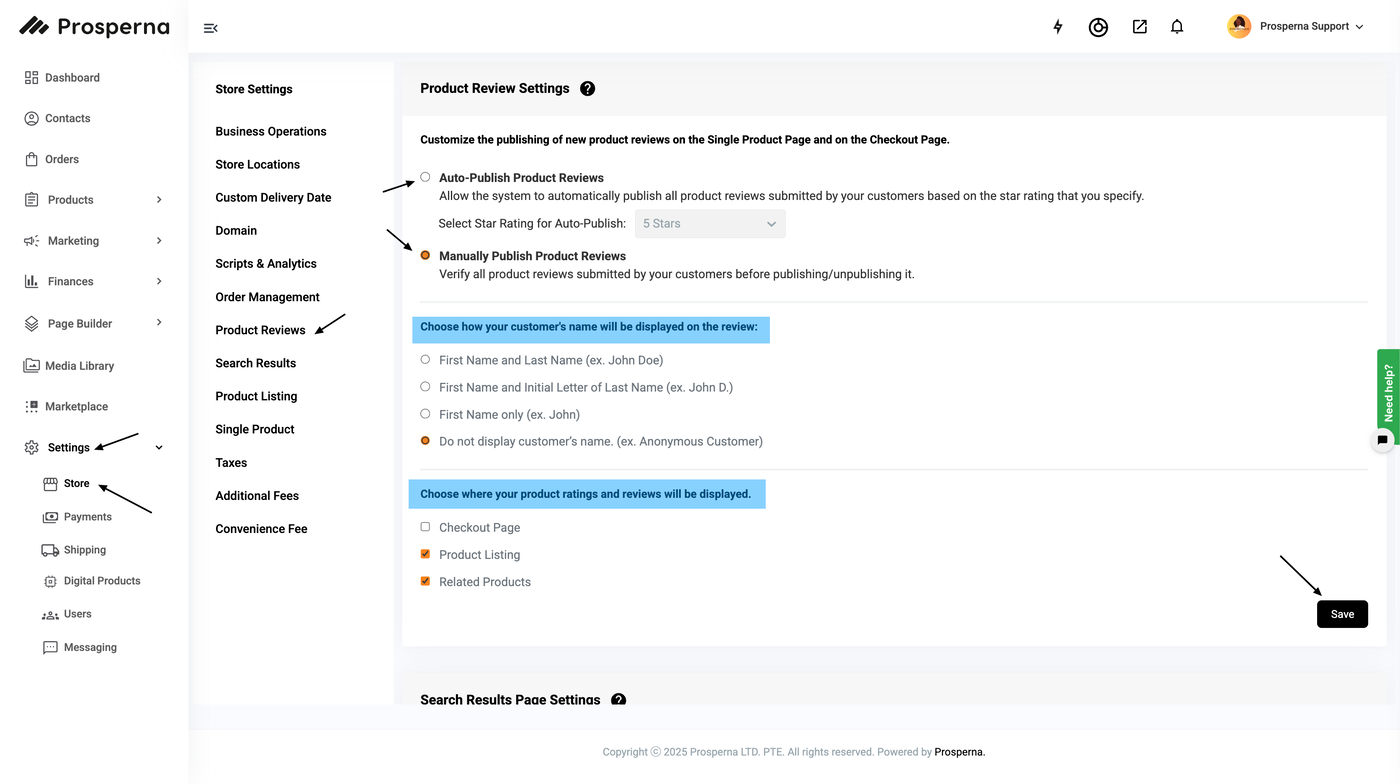Enable the Checkout Page checkbox
Image resolution: width=1400 pixels, height=784 pixels.
[x=425, y=527]
